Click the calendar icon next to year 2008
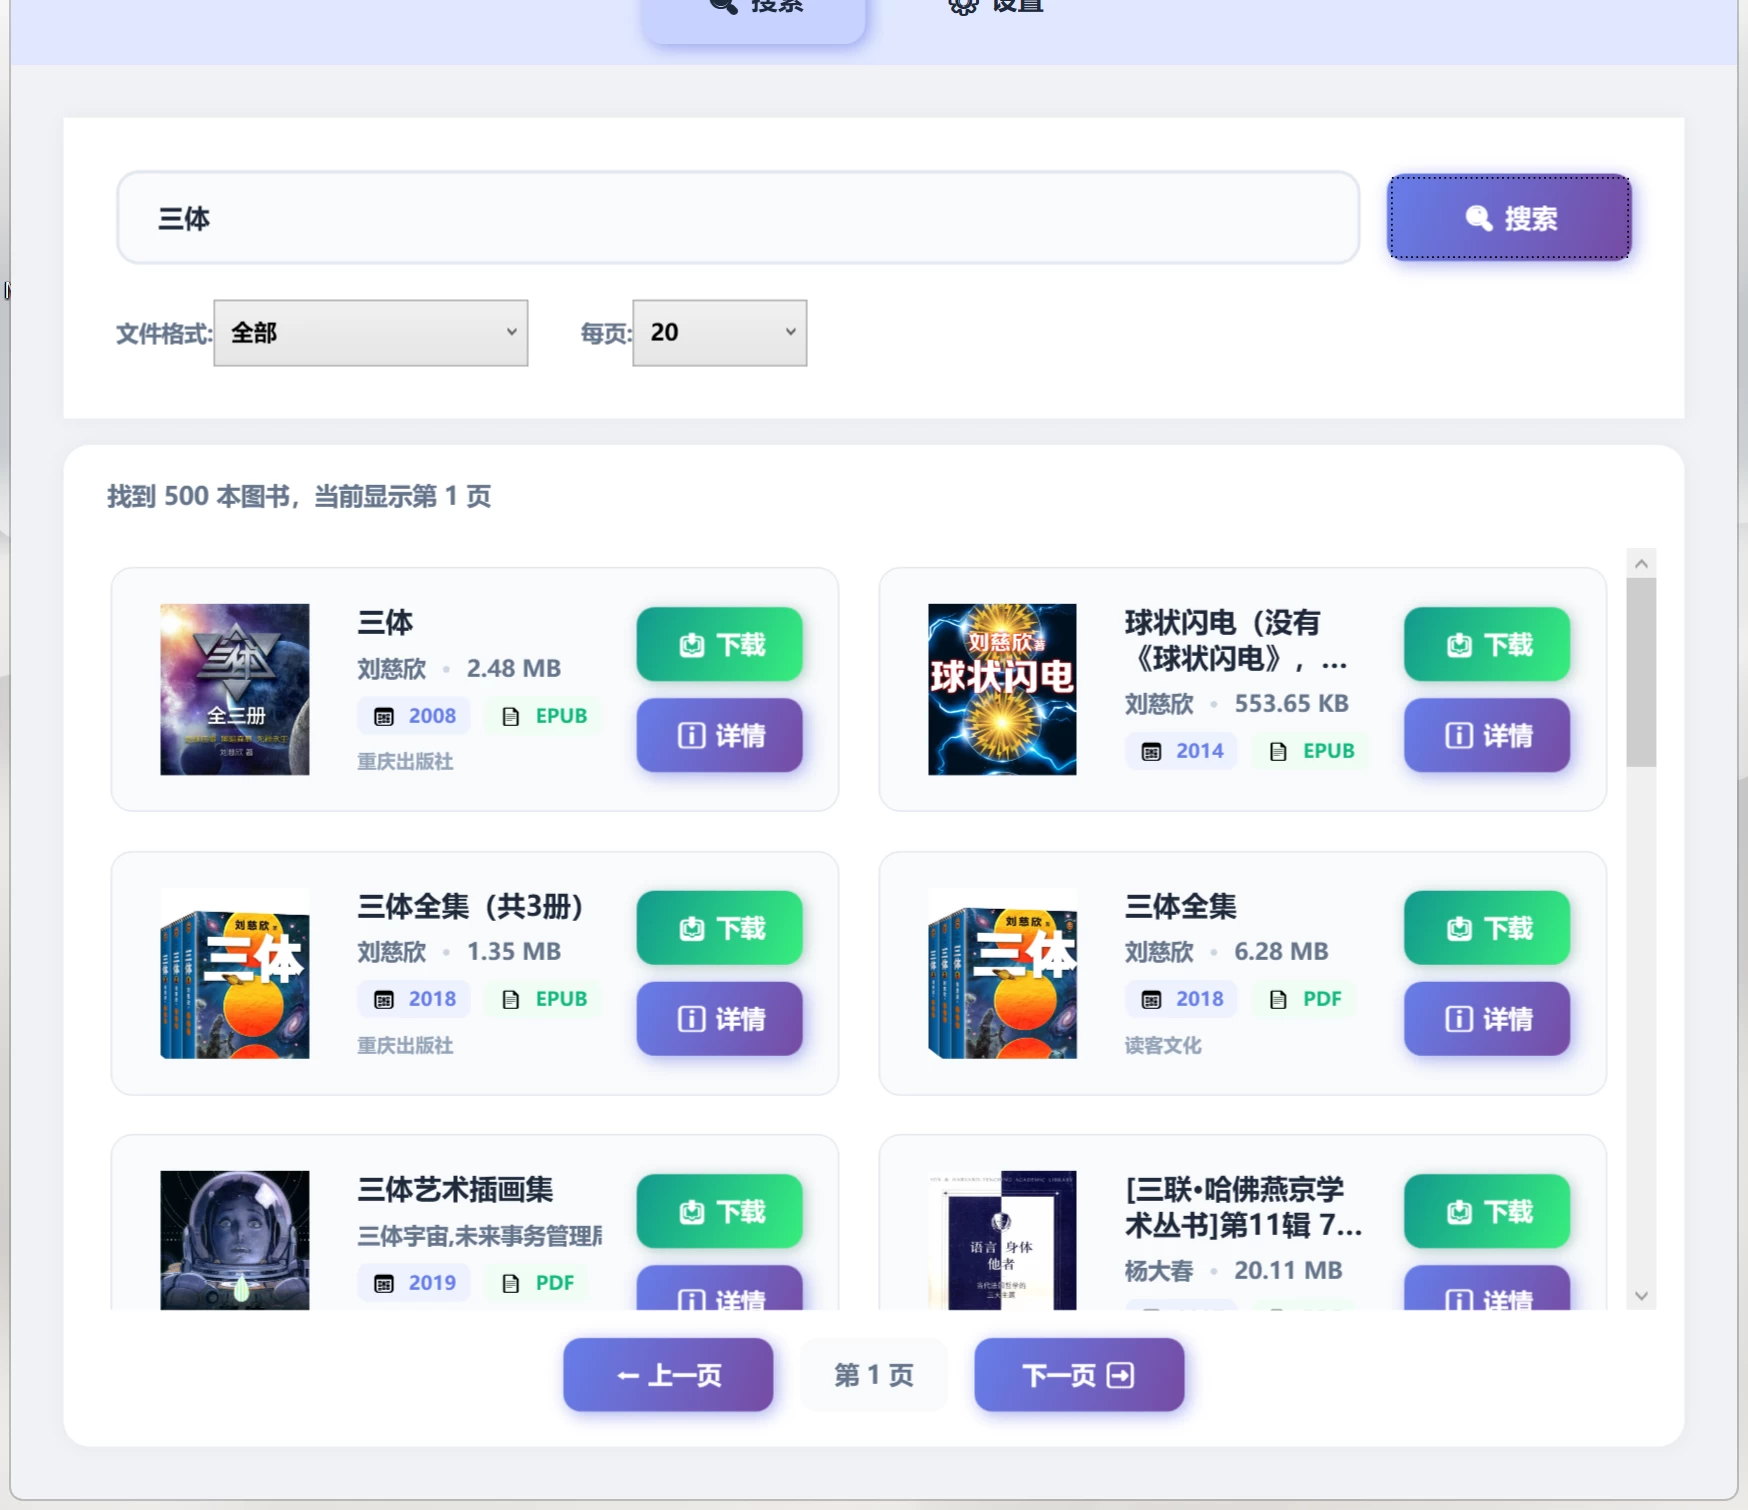 (385, 716)
